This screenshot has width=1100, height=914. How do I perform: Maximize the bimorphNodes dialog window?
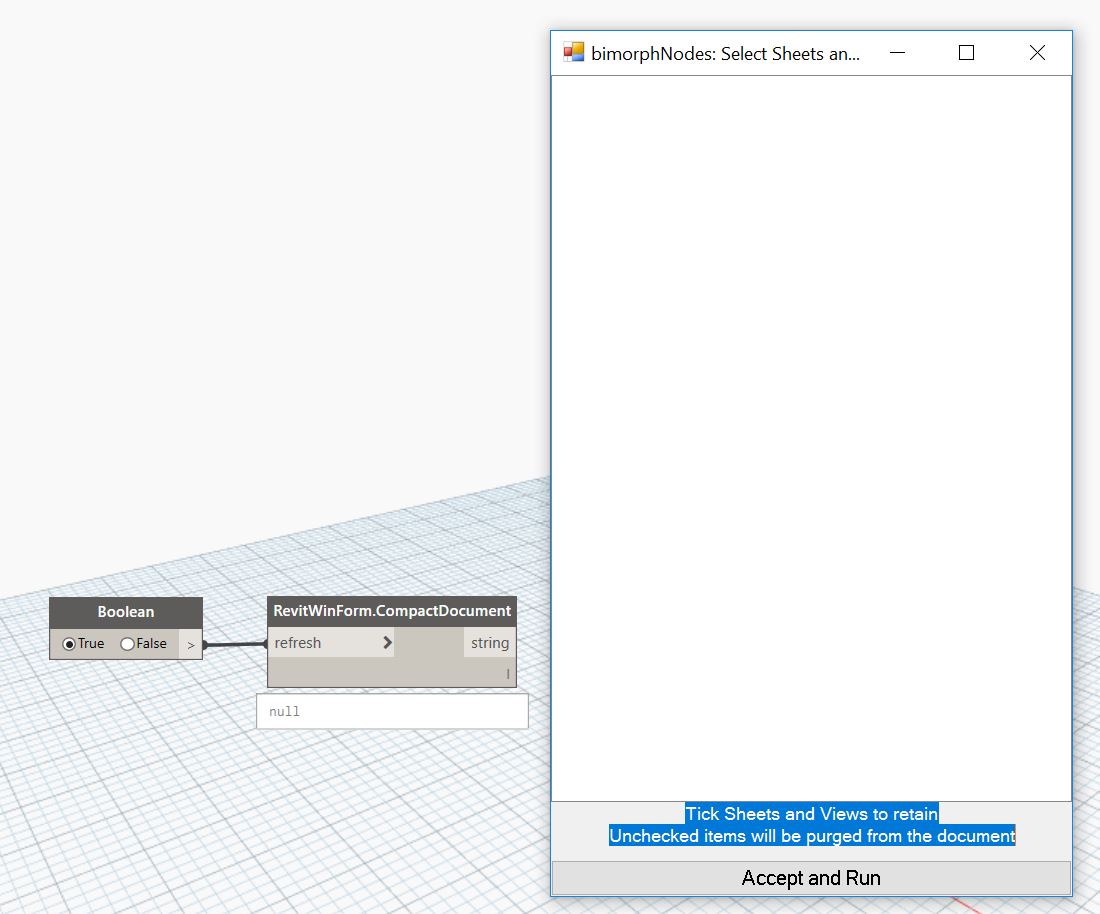point(966,52)
